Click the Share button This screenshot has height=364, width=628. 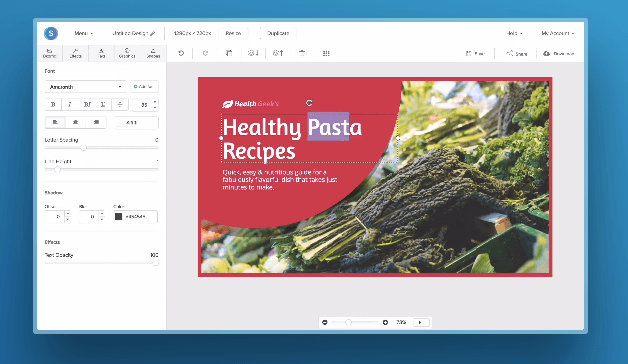tap(517, 53)
